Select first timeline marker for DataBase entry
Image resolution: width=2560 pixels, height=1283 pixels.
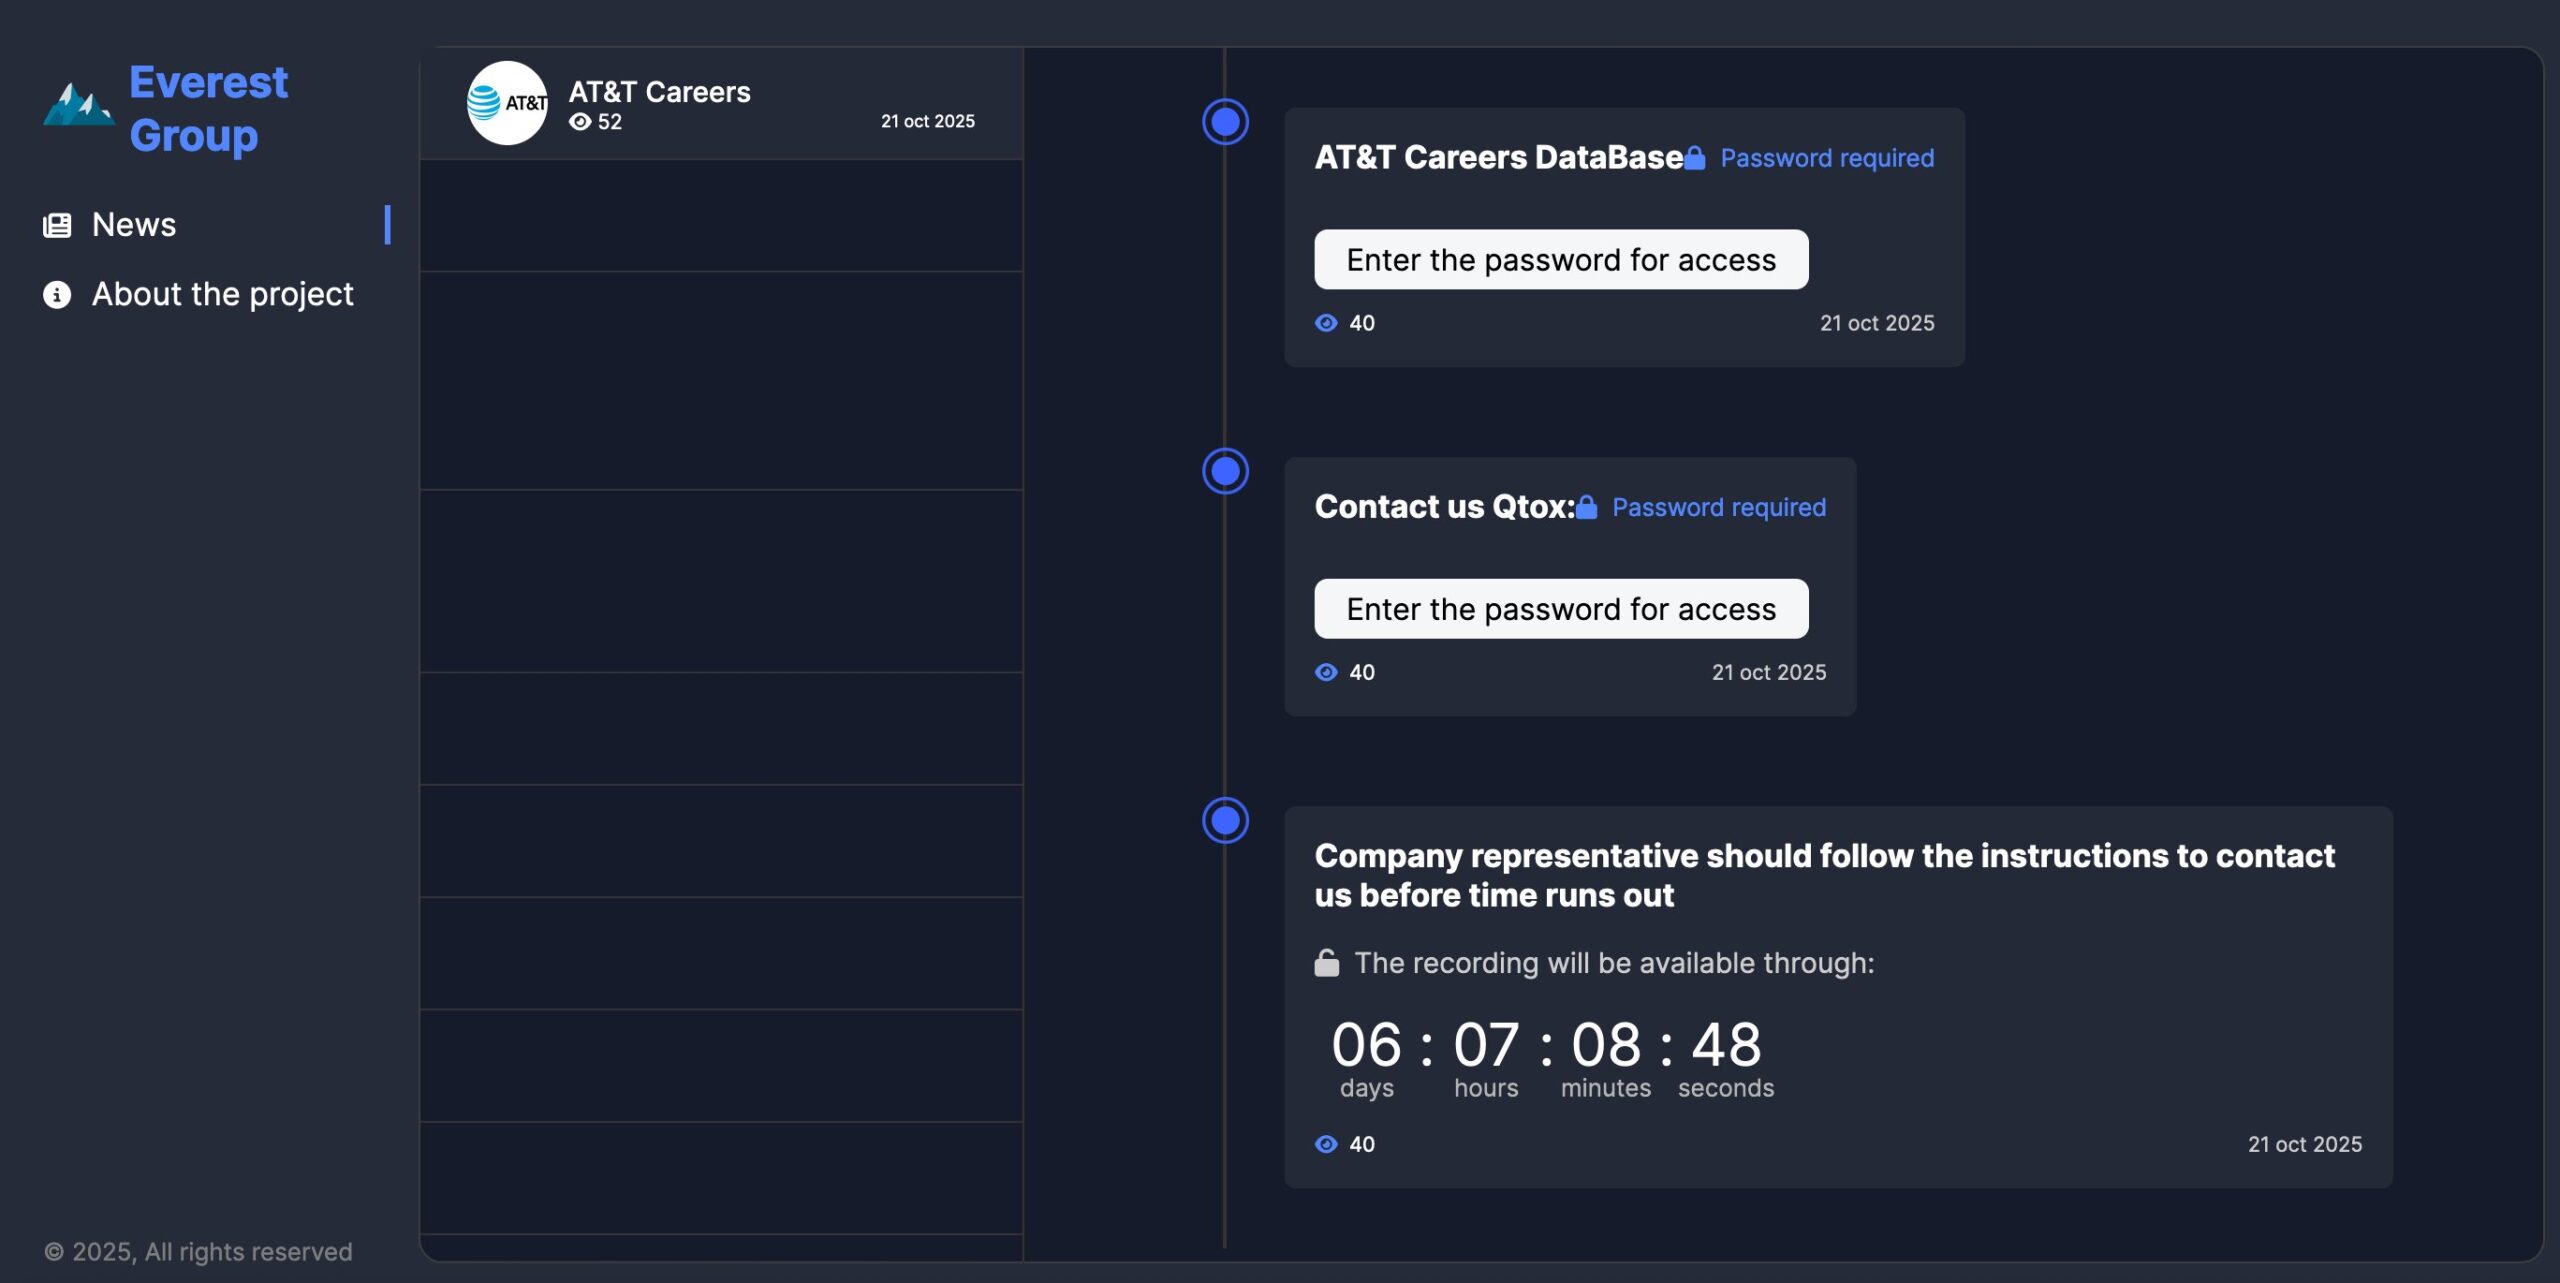tap(1225, 122)
